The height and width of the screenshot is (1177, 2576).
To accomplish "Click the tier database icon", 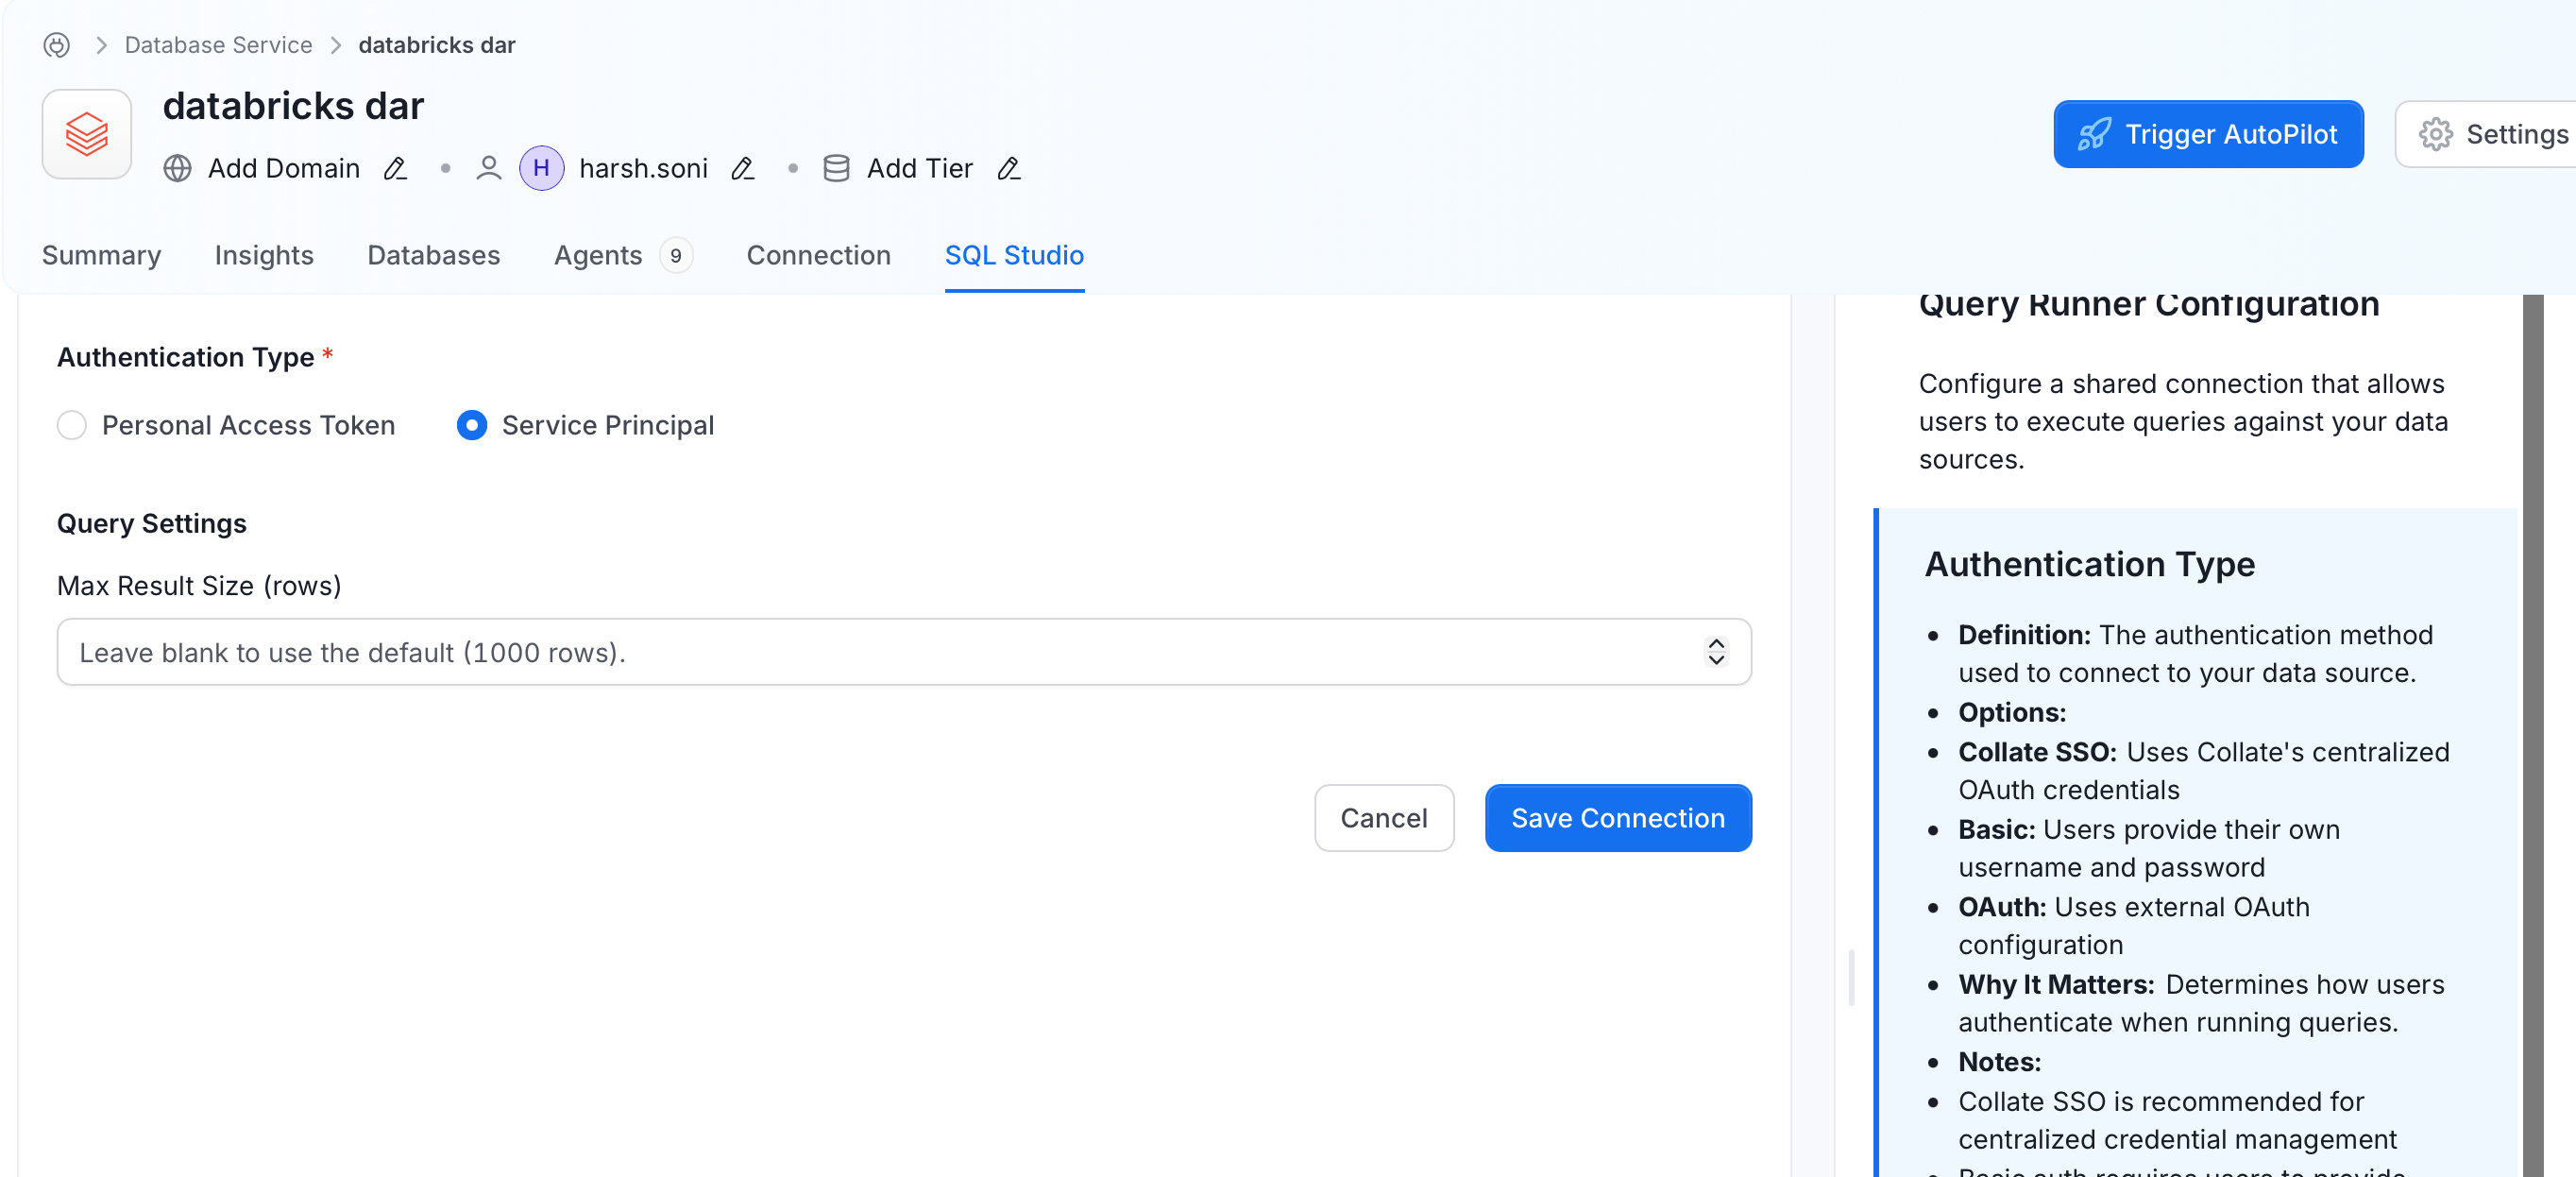I will point(836,168).
